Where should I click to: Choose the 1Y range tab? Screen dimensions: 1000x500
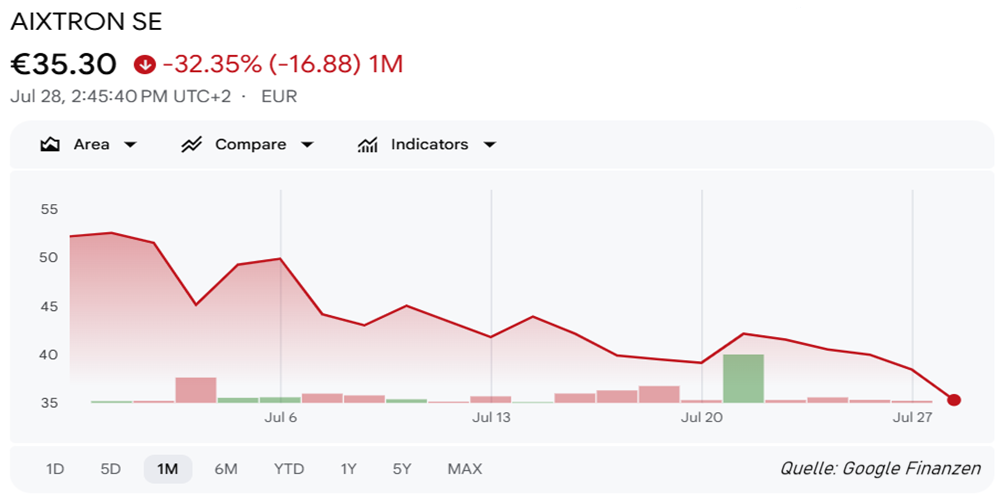point(348,469)
